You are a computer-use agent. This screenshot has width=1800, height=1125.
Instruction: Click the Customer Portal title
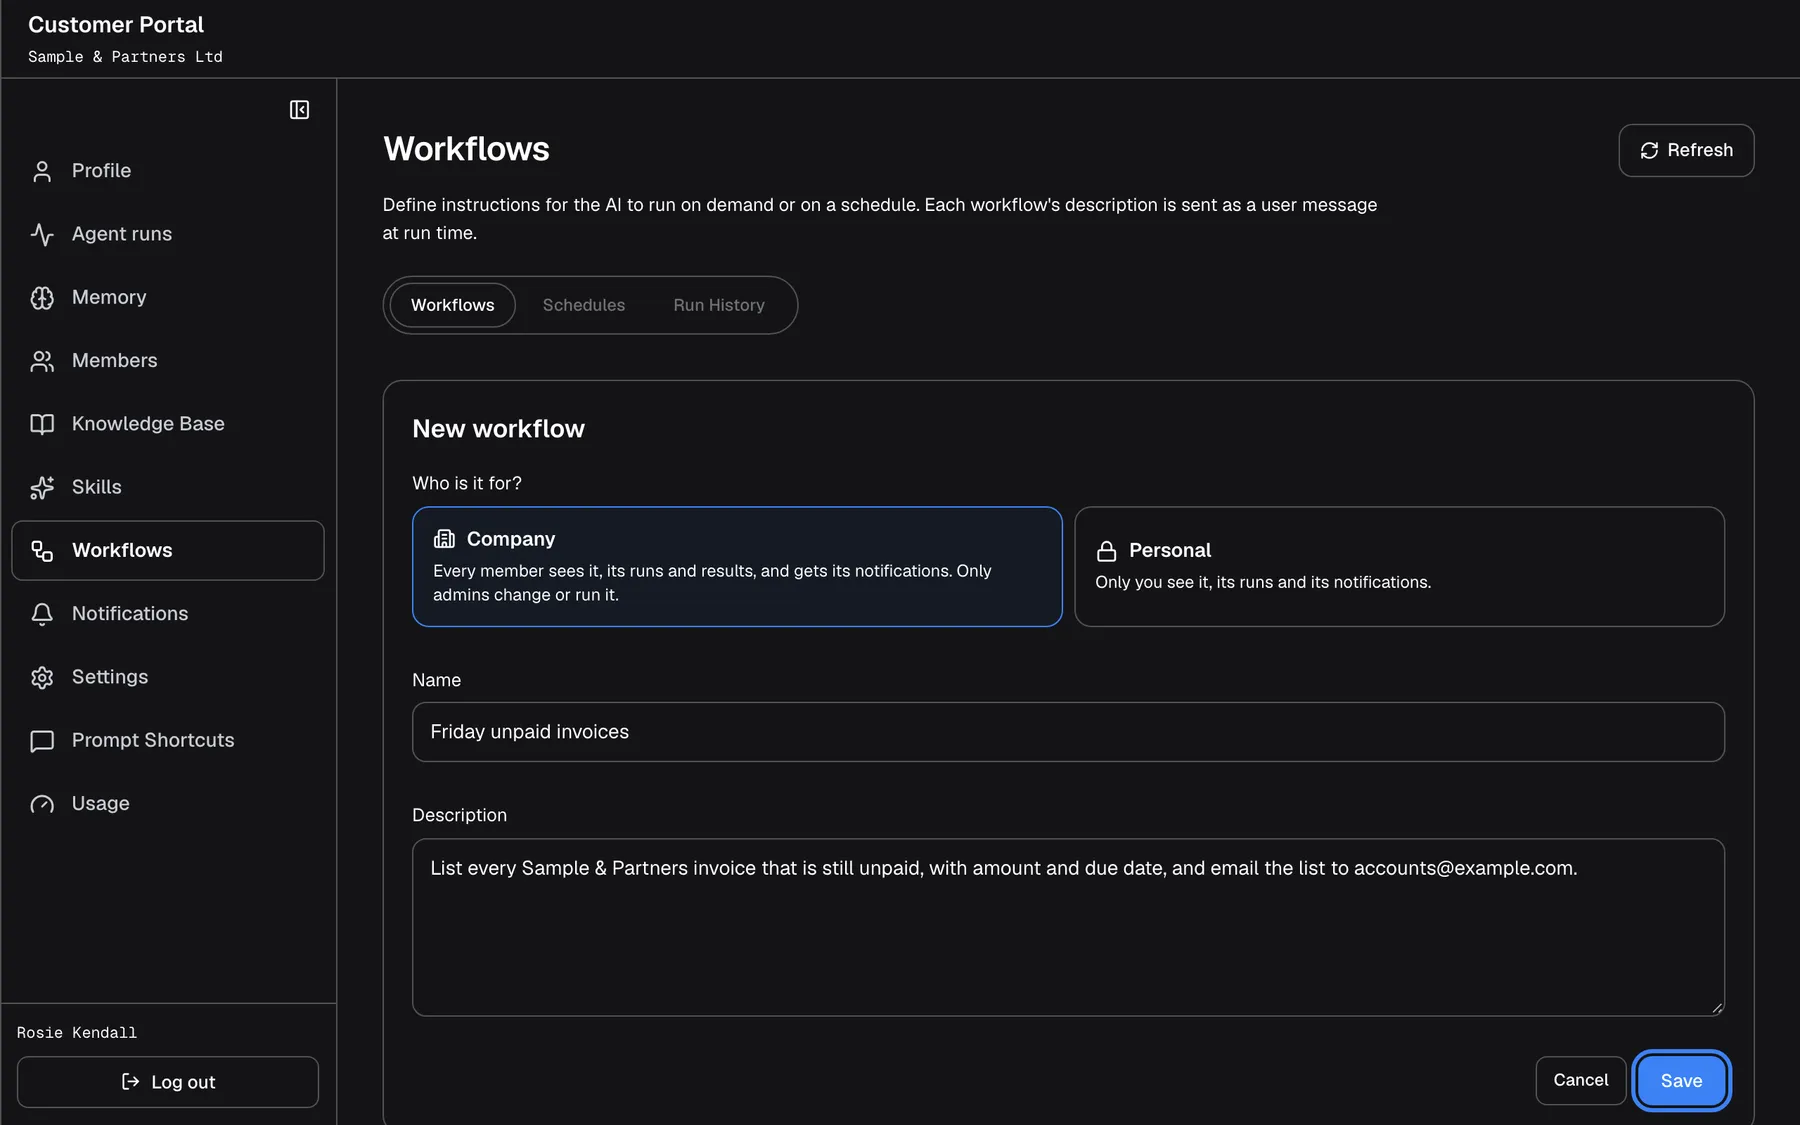coord(116,25)
